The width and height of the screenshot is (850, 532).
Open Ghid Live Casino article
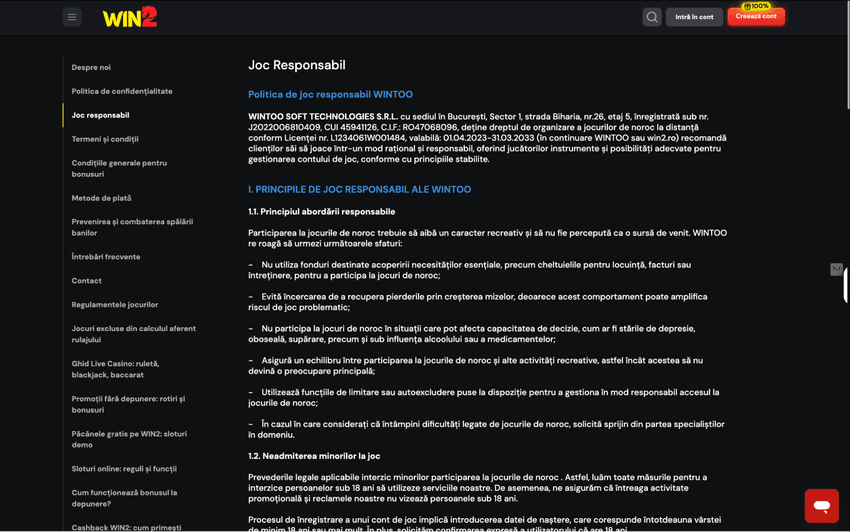pyautogui.click(x=115, y=369)
